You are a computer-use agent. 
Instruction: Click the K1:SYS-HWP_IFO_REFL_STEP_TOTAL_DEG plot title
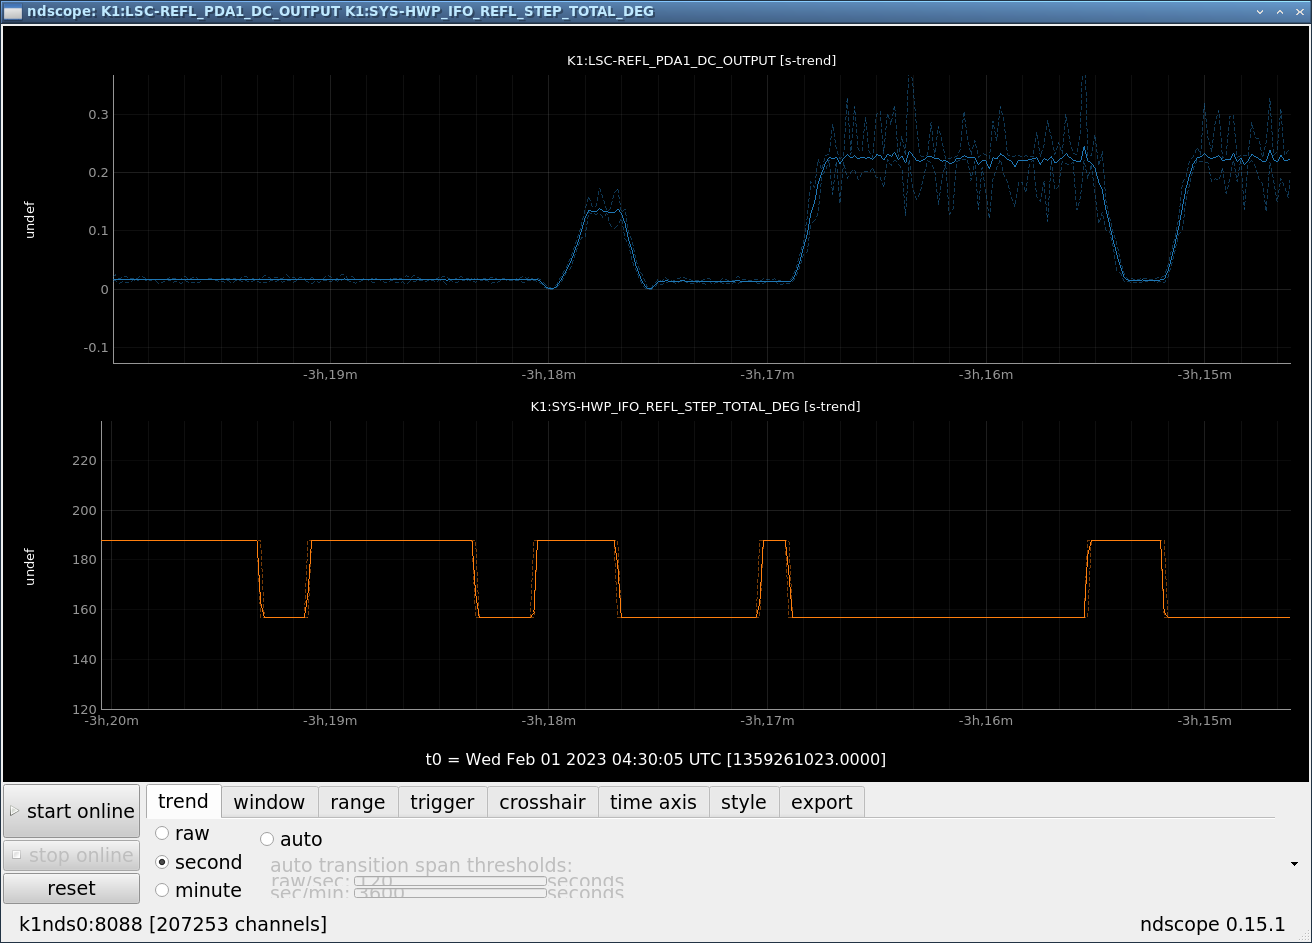695,407
